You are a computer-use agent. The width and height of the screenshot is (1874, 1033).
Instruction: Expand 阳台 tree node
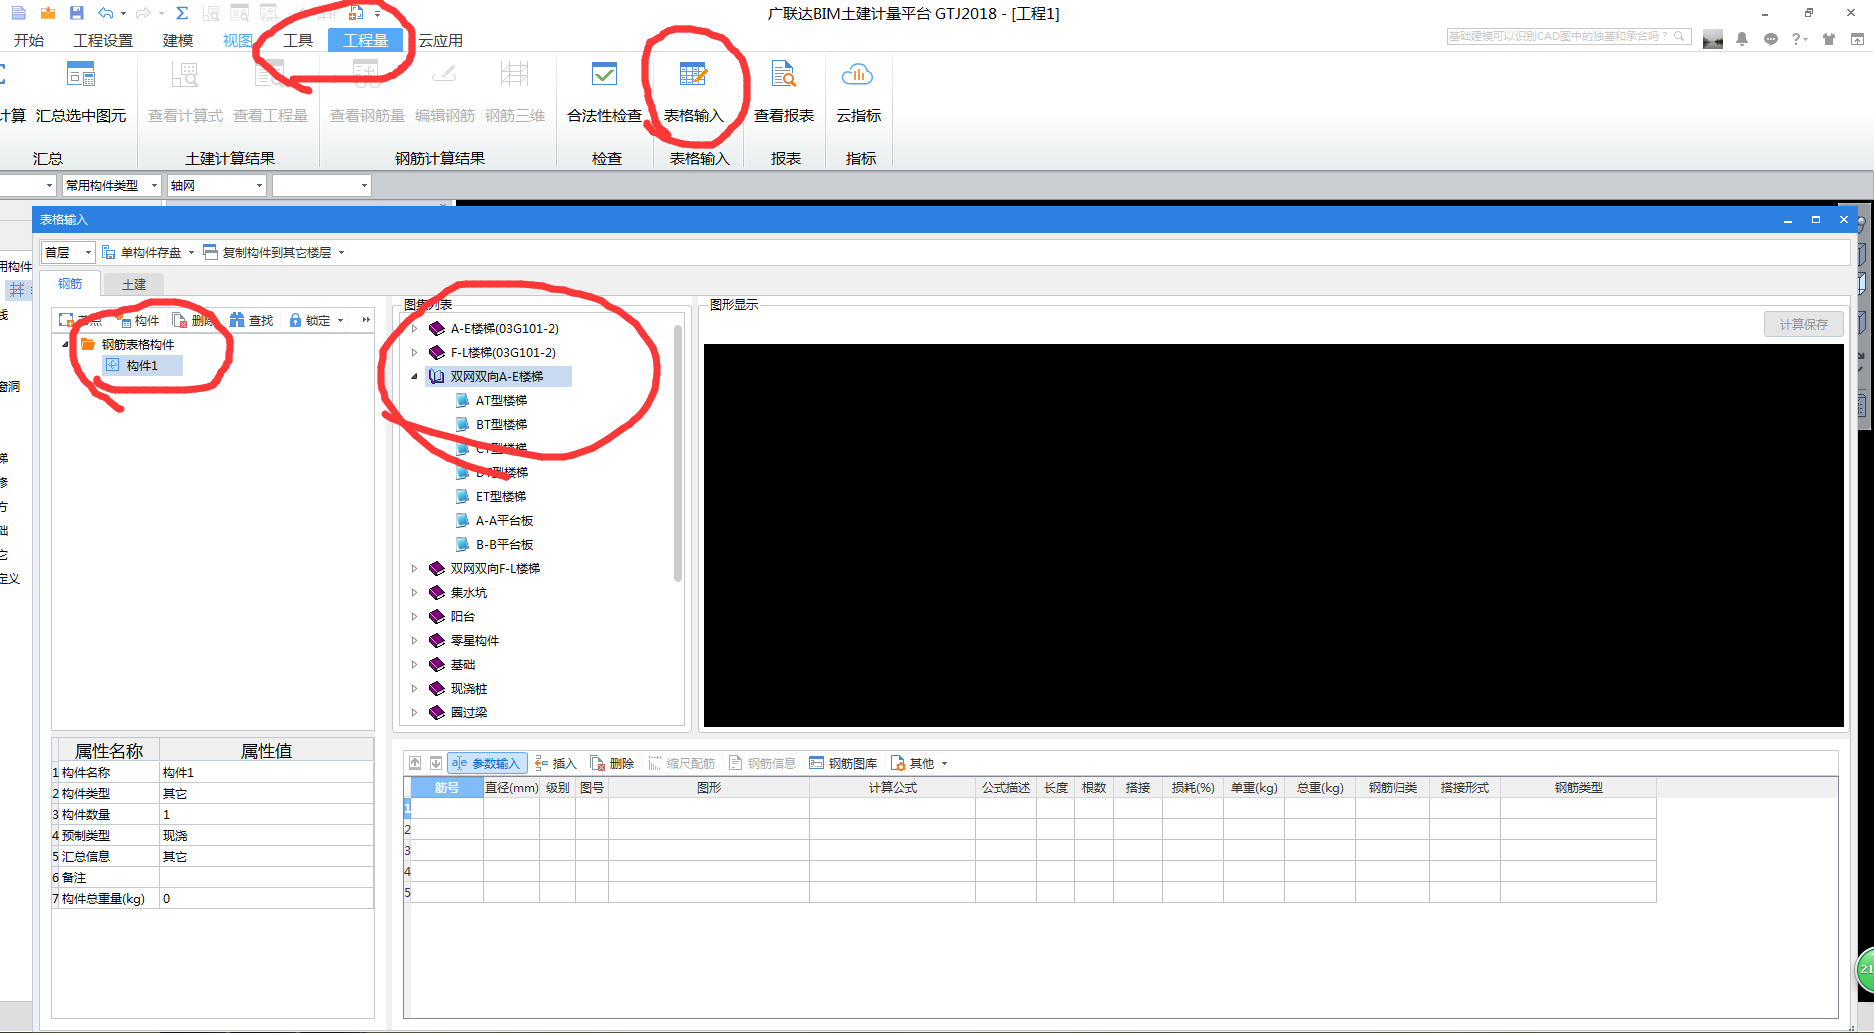[414, 616]
